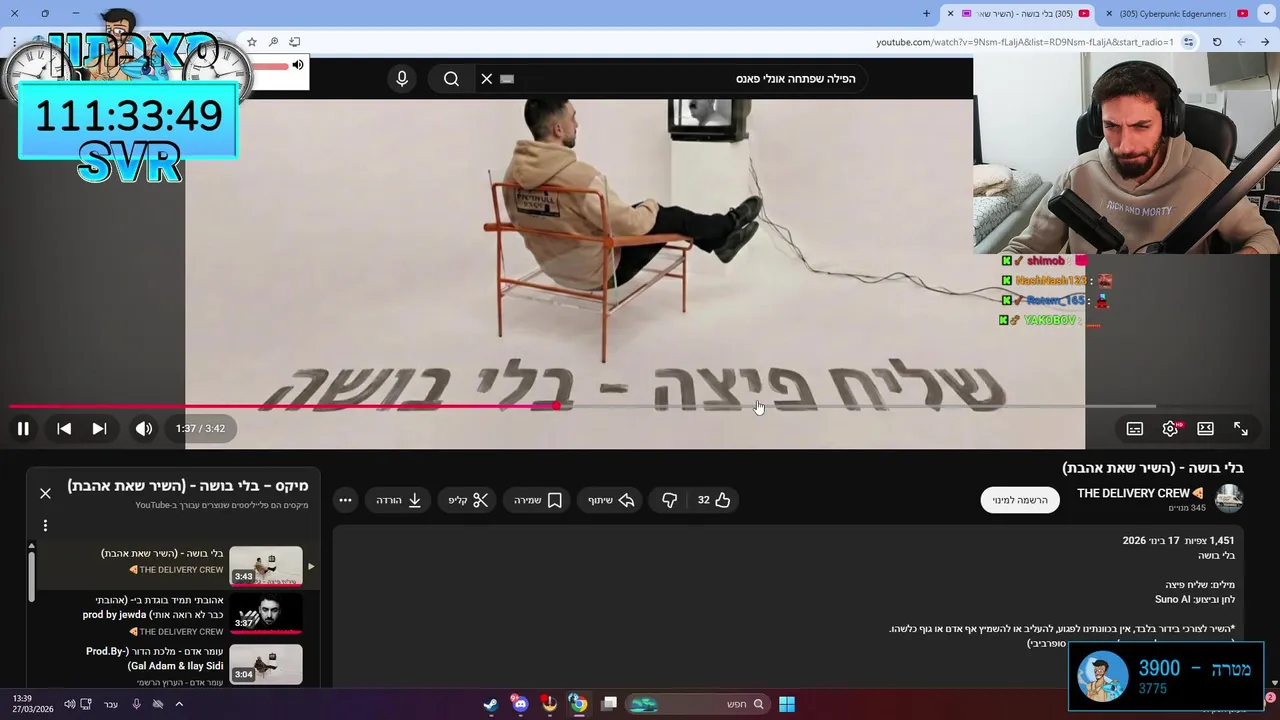Open the player settings gear
This screenshot has width=1280, height=720.
click(x=1170, y=428)
